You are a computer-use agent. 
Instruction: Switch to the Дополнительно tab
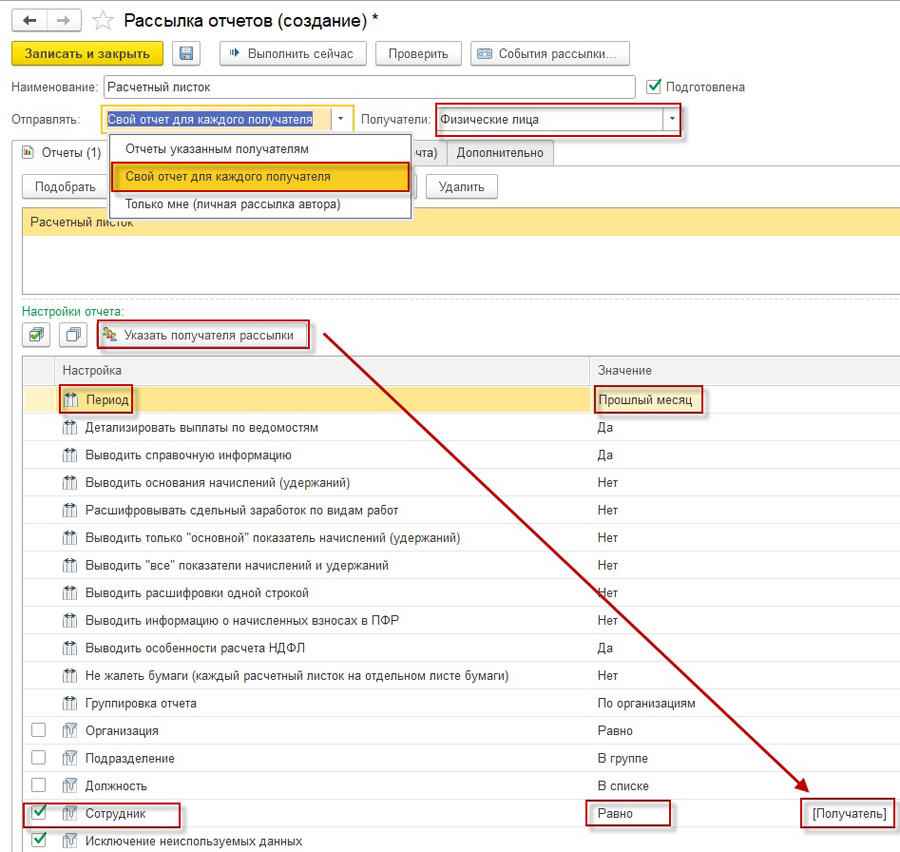(500, 153)
